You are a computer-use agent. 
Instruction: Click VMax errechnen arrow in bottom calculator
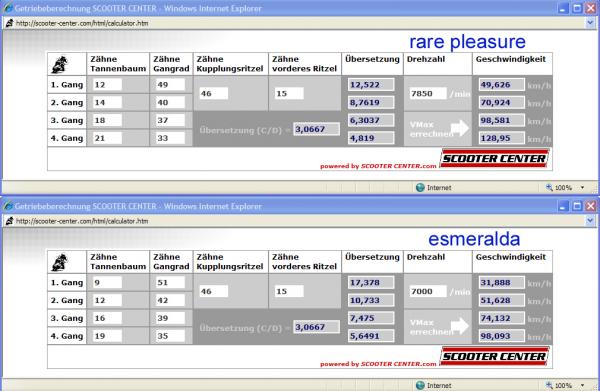click(x=459, y=326)
